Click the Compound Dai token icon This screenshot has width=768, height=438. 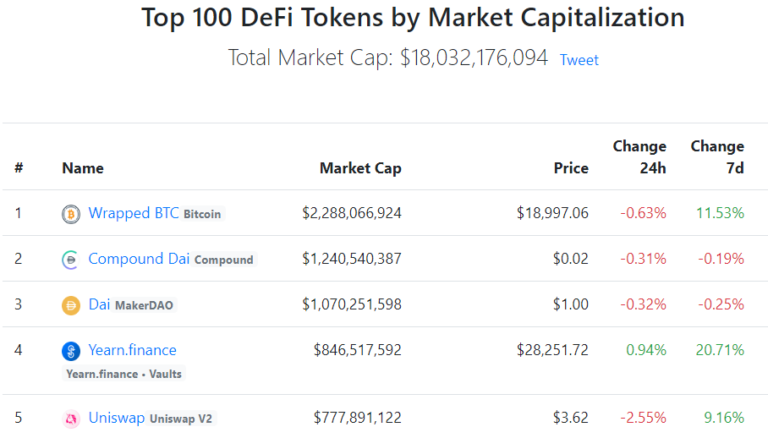(71, 260)
